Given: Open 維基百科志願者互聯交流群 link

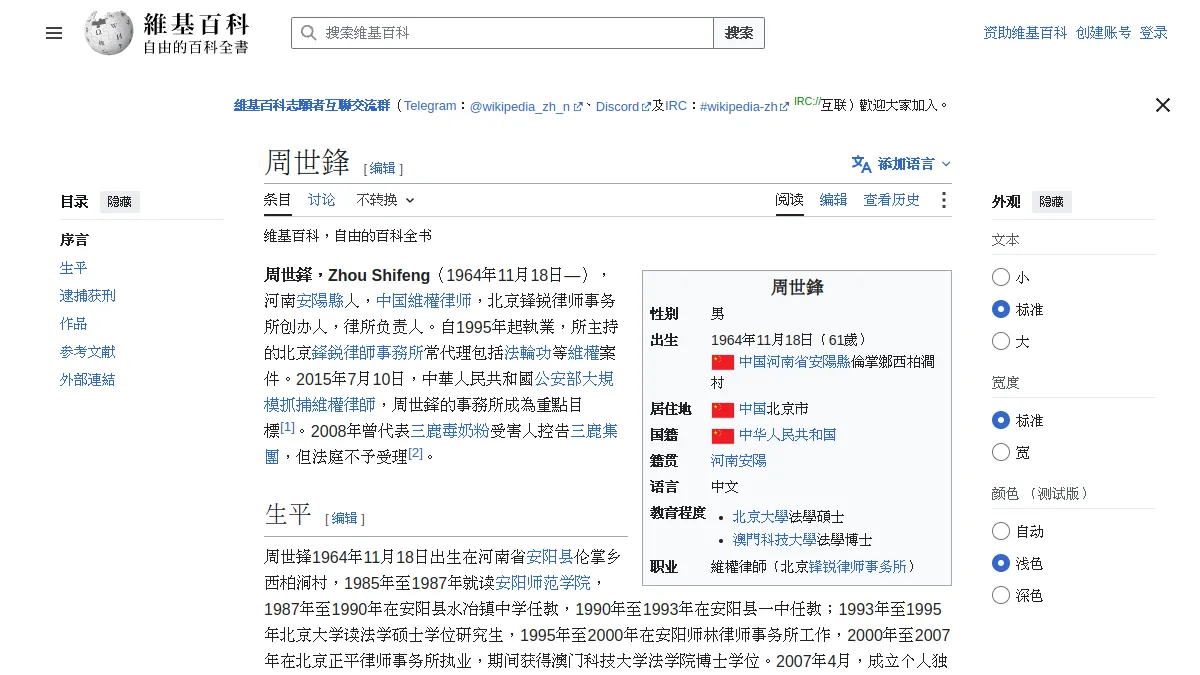Looking at the screenshot, I should point(312,106).
